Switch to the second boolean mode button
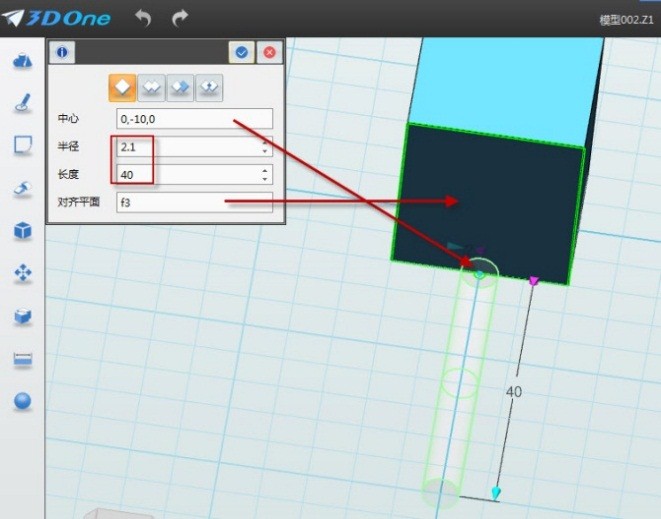 pyautogui.click(x=151, y=88)
